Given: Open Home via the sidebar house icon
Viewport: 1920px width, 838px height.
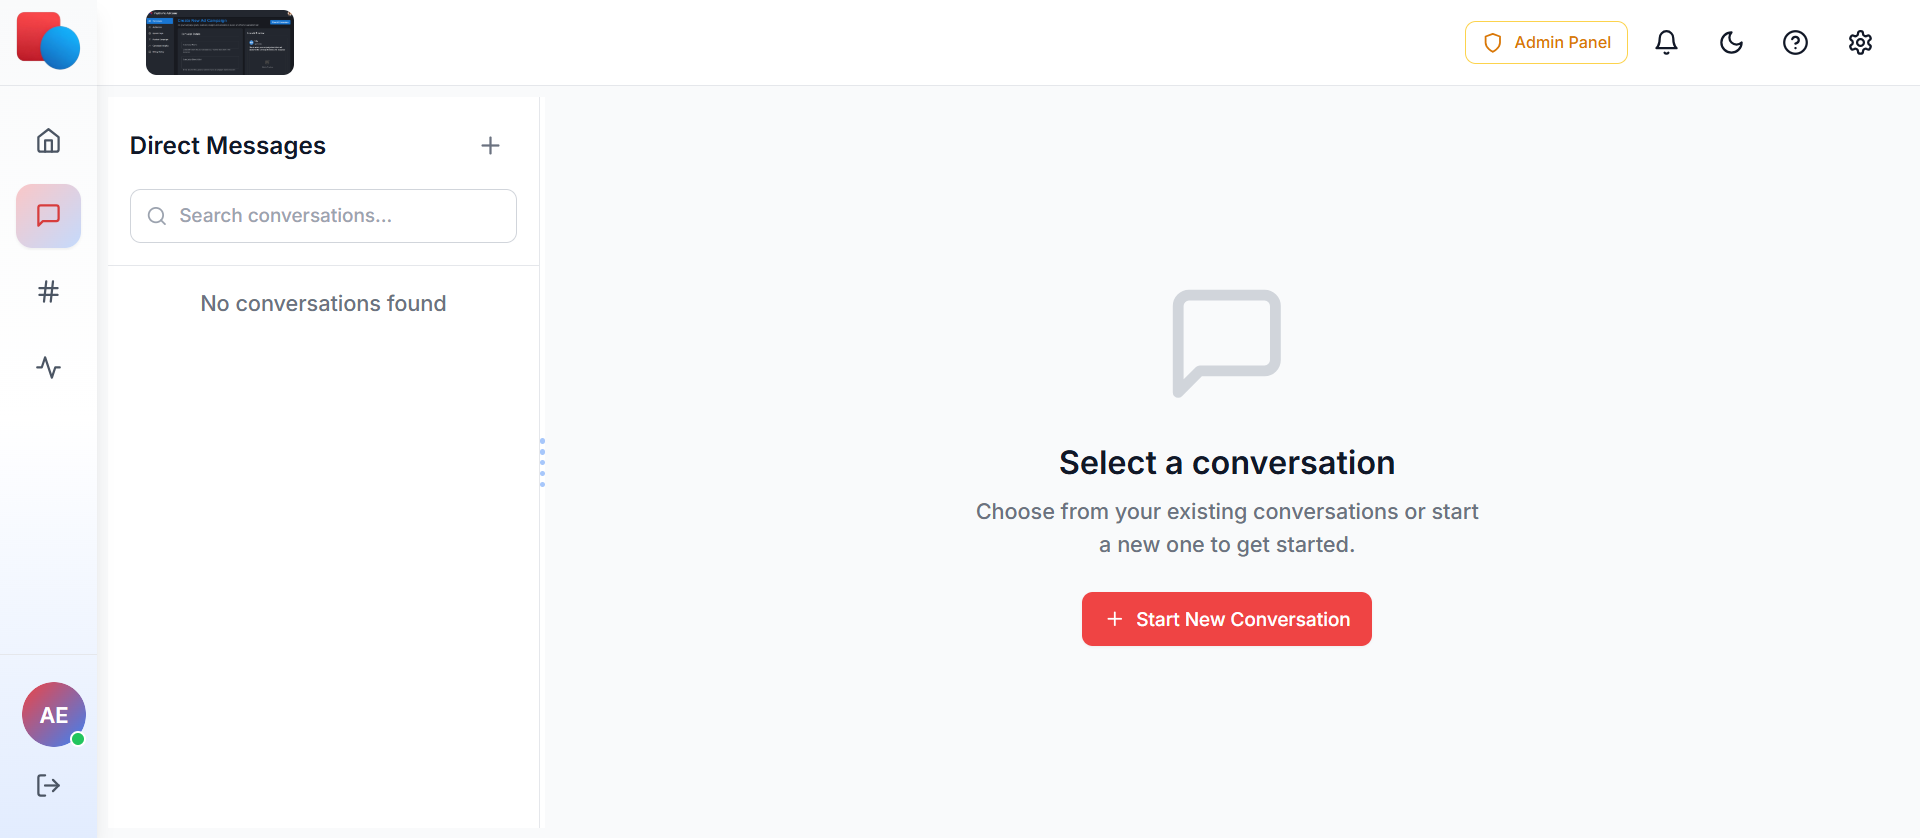Looking at the screenshot, I should (x=48, y=140).
